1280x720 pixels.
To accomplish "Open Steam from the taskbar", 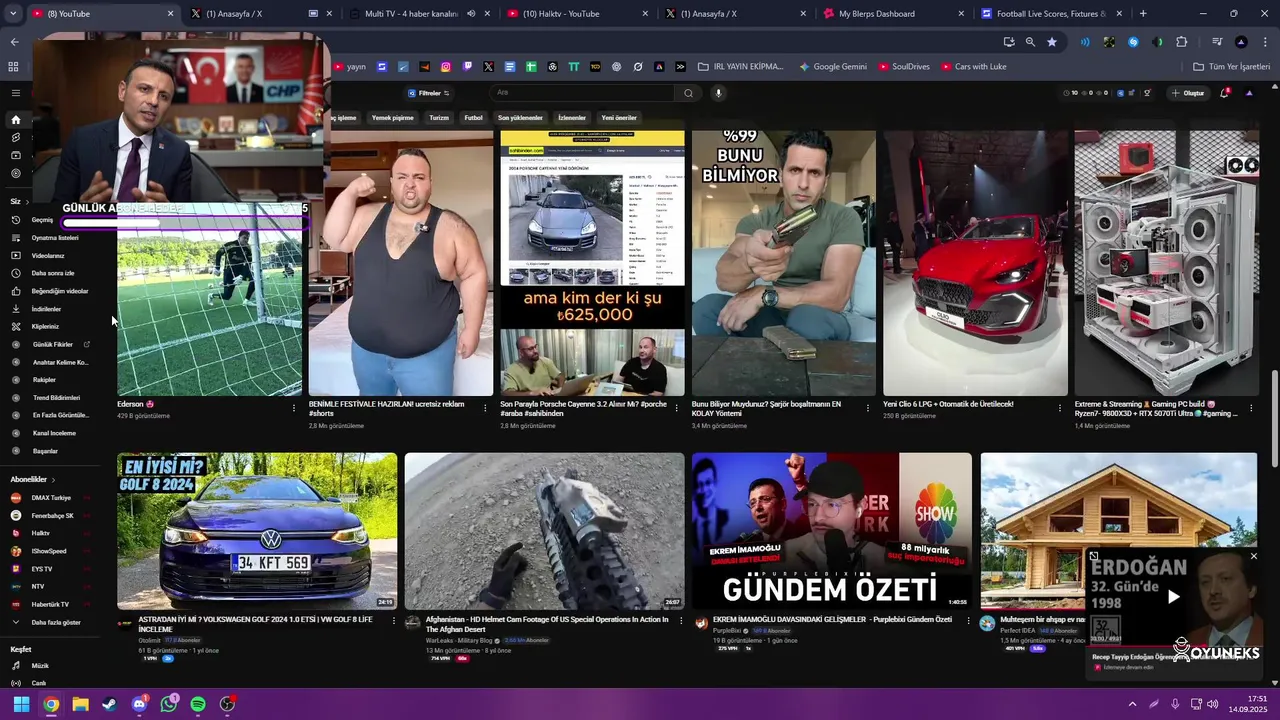I will [110, 704].
